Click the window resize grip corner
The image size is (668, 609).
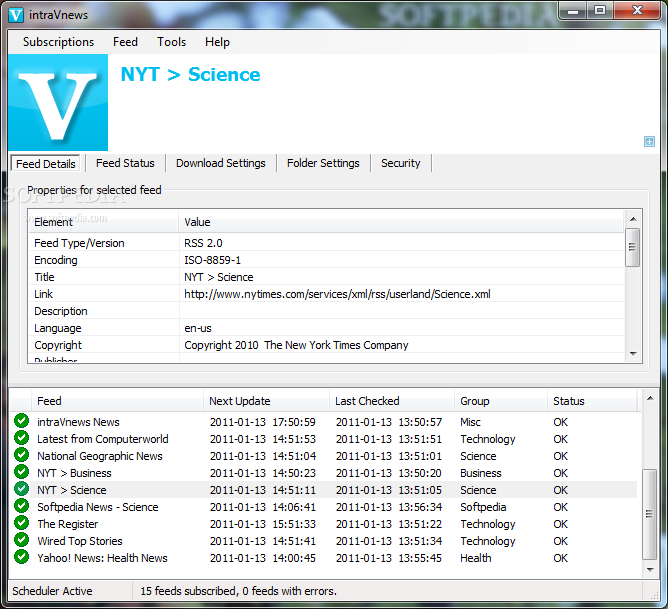tap(655, 596)
